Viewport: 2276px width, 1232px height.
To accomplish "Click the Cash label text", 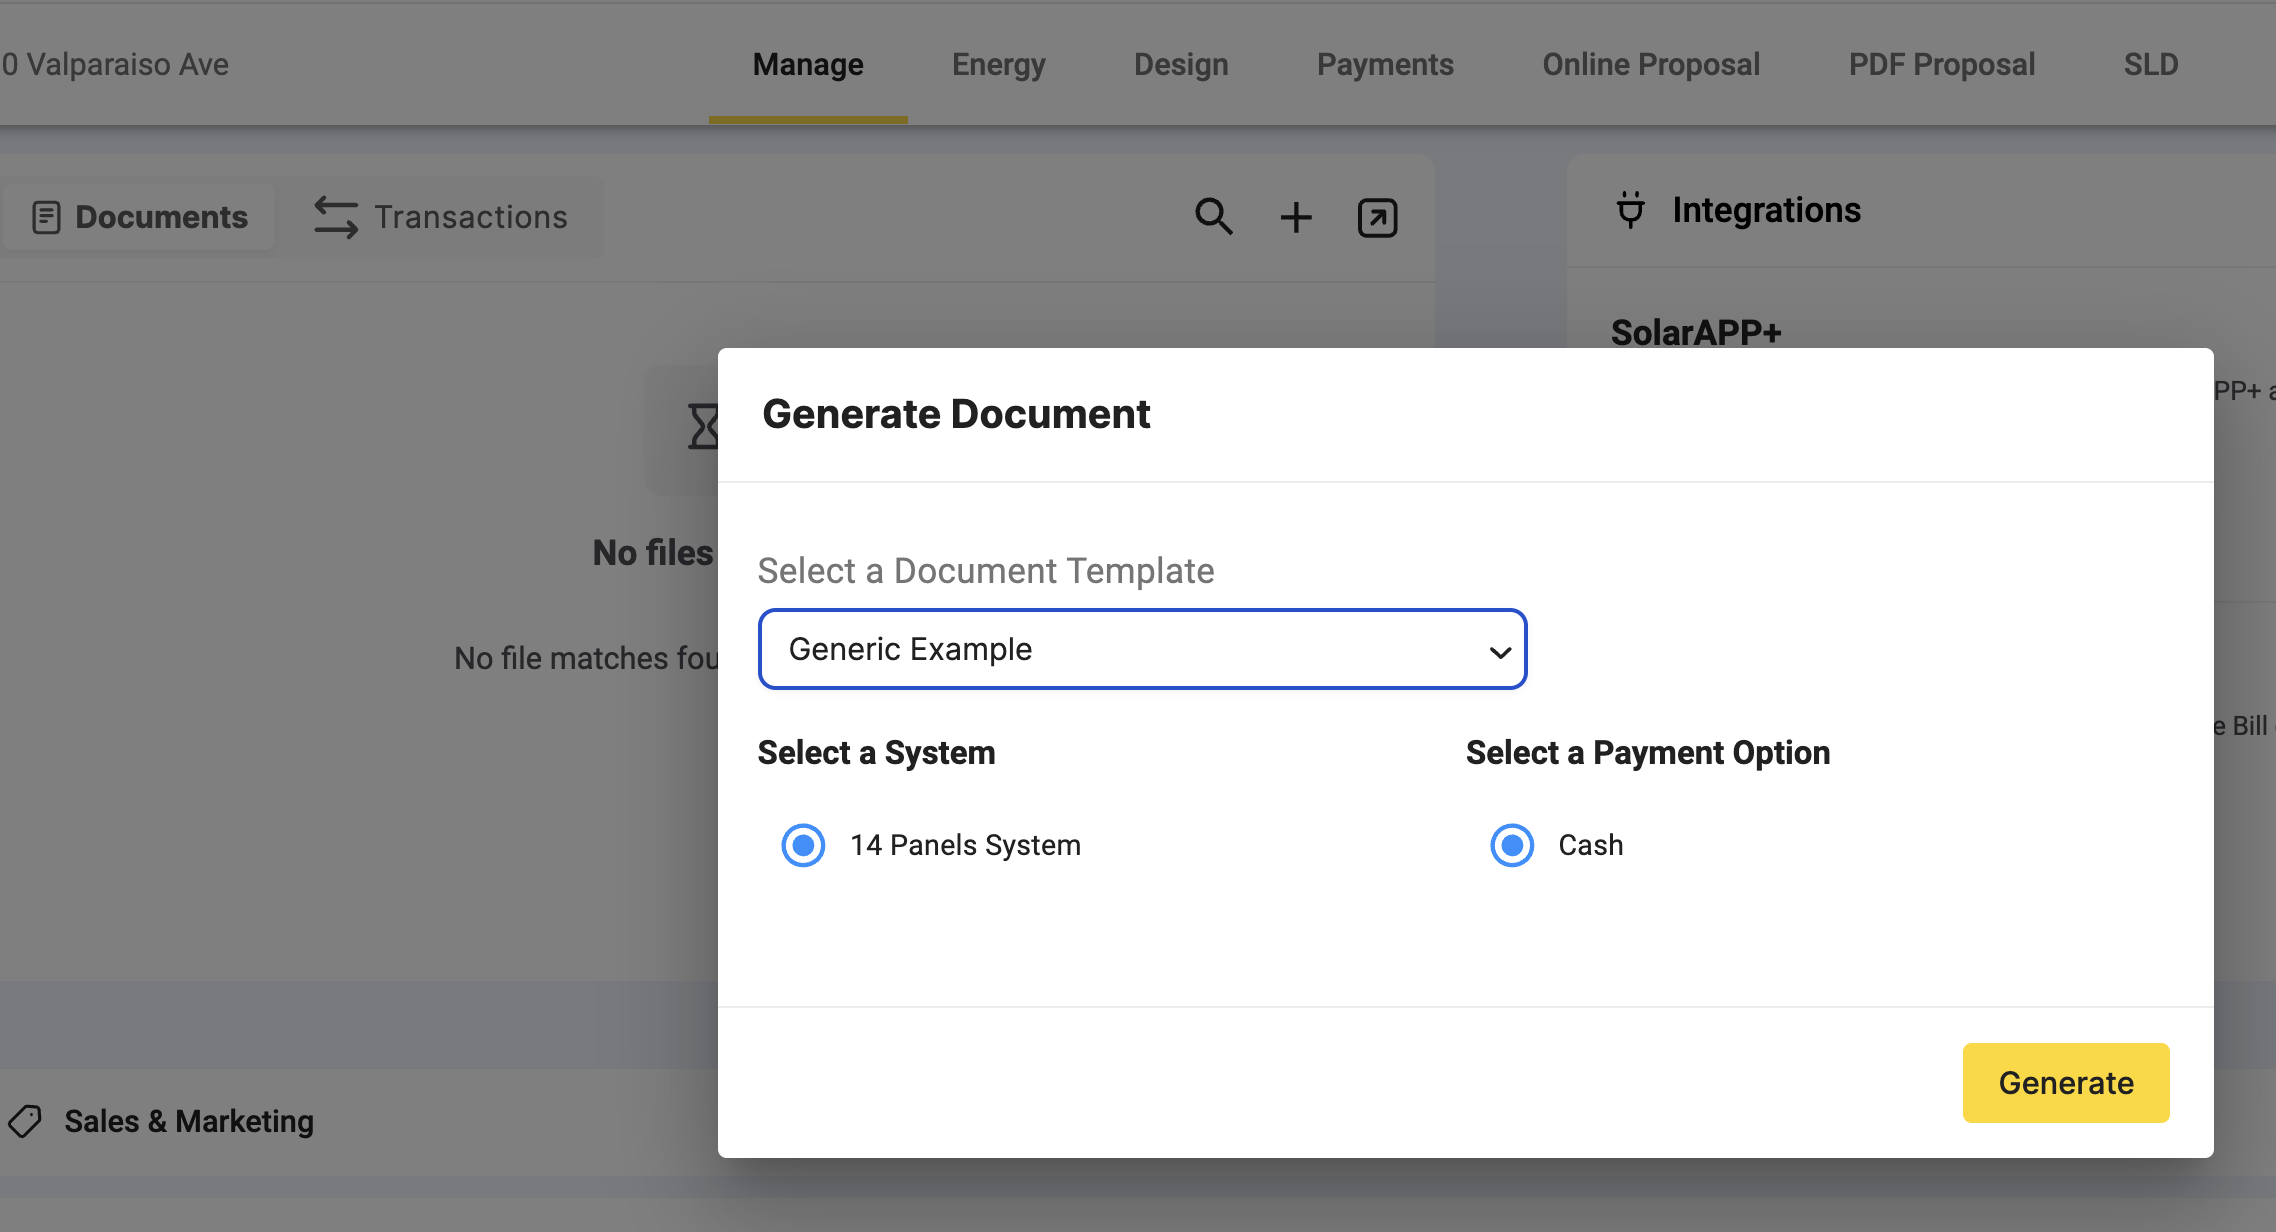I will tap(1590, 845).
